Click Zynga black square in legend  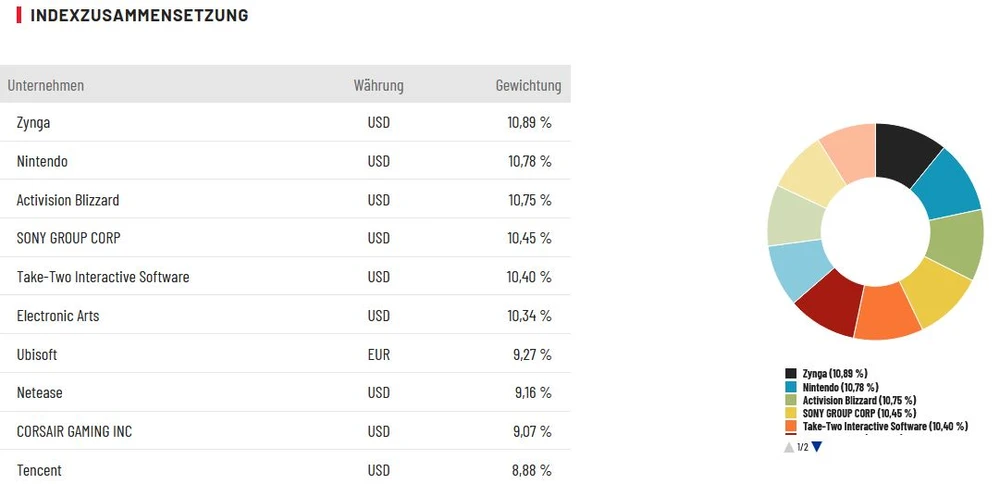point(791,373)
